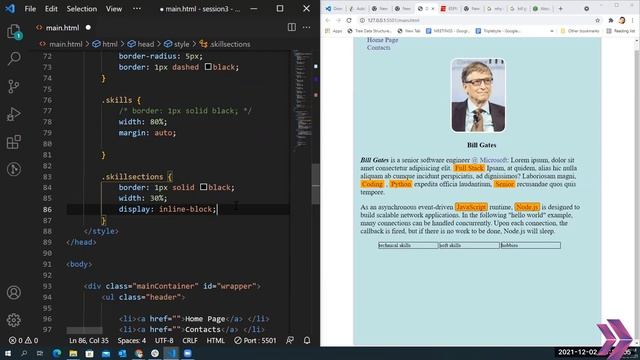
Task: Open the Manage gear menu
Action: (13, 320)
